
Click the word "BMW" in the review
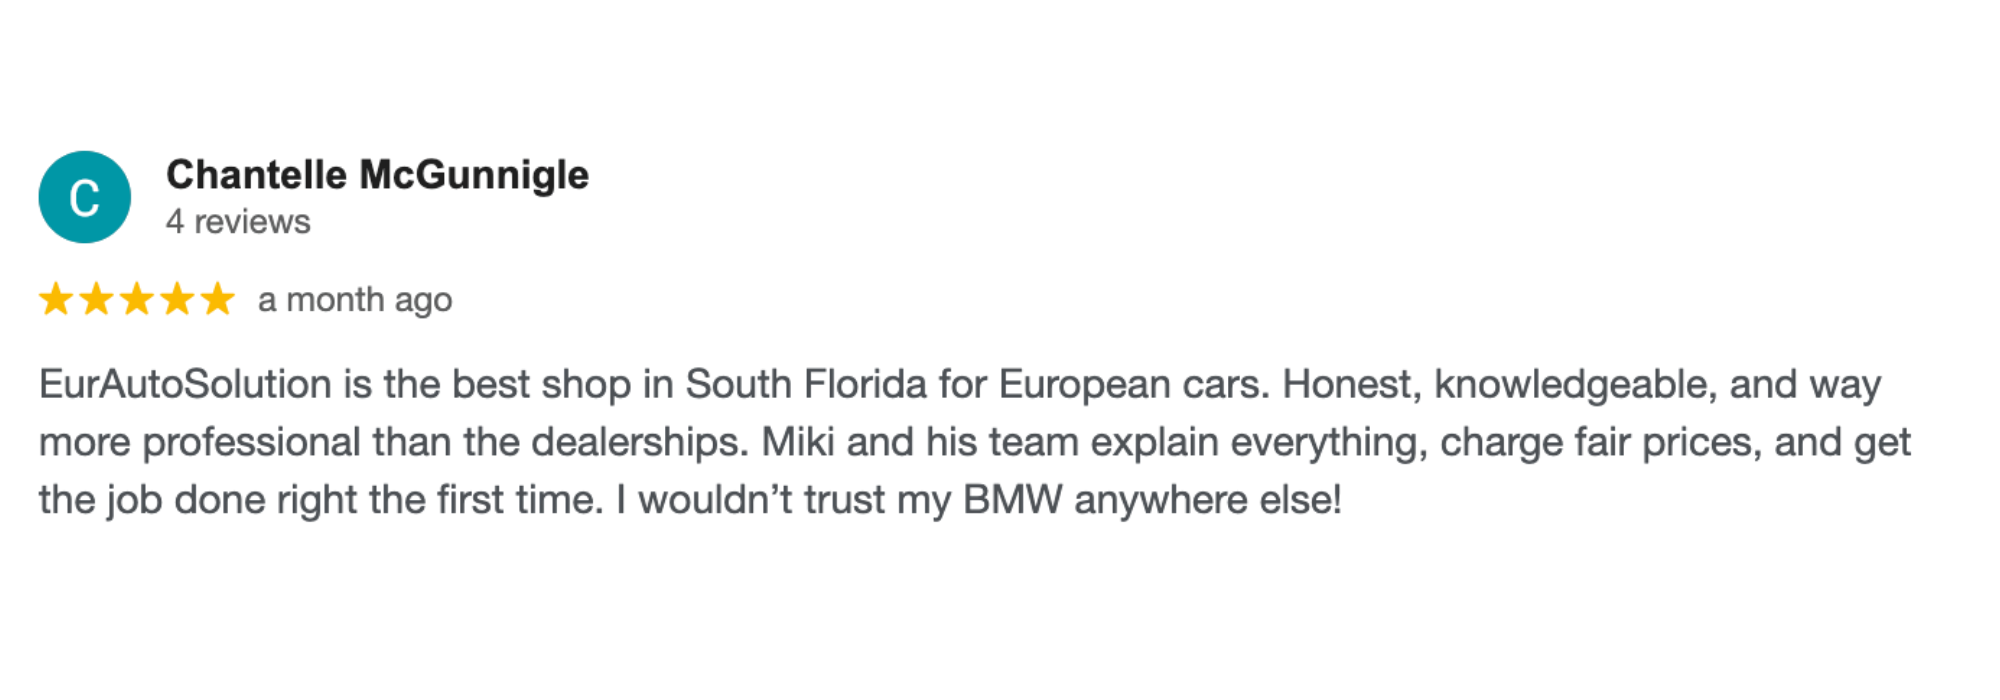pos(1012,500)
